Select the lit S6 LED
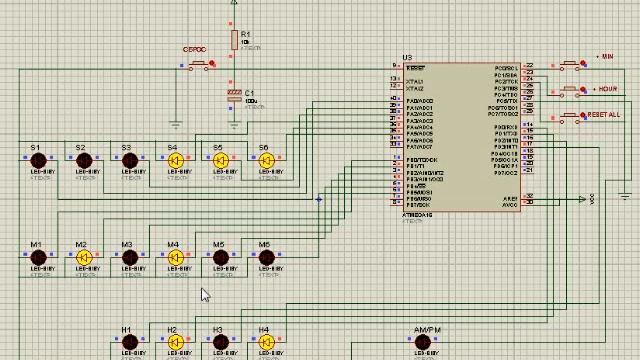The height and width of the screenshot is (360, 640). click(267, 161)
